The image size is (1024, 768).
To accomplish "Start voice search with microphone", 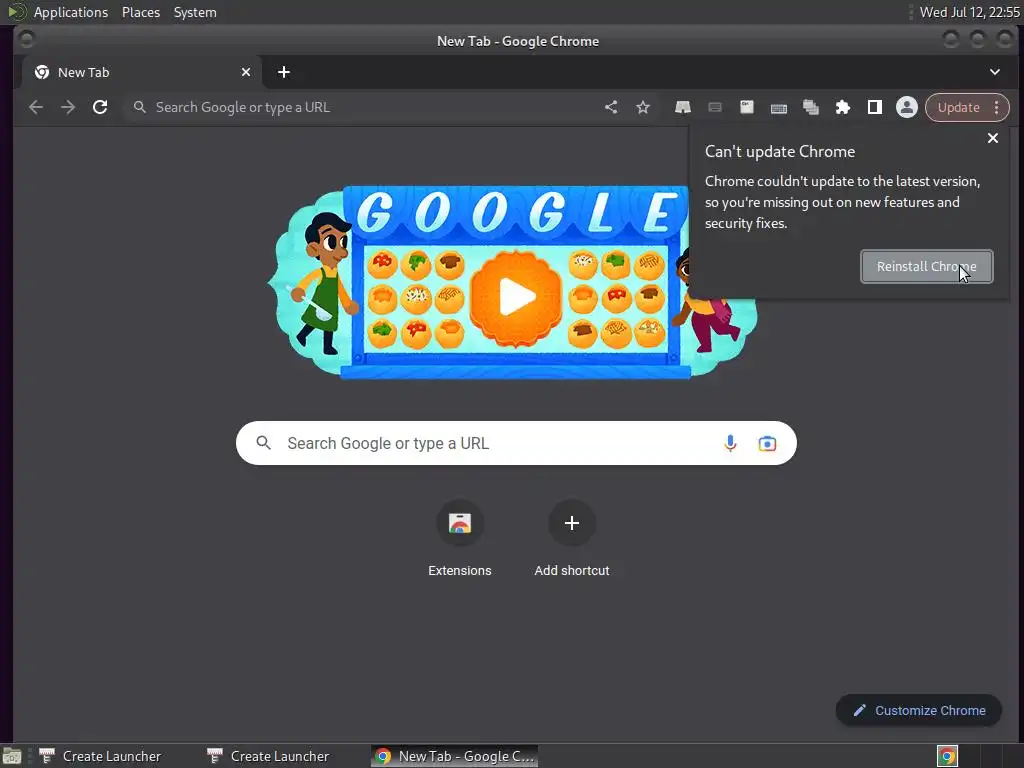I will pyautogui.click(x=730, y=443).
